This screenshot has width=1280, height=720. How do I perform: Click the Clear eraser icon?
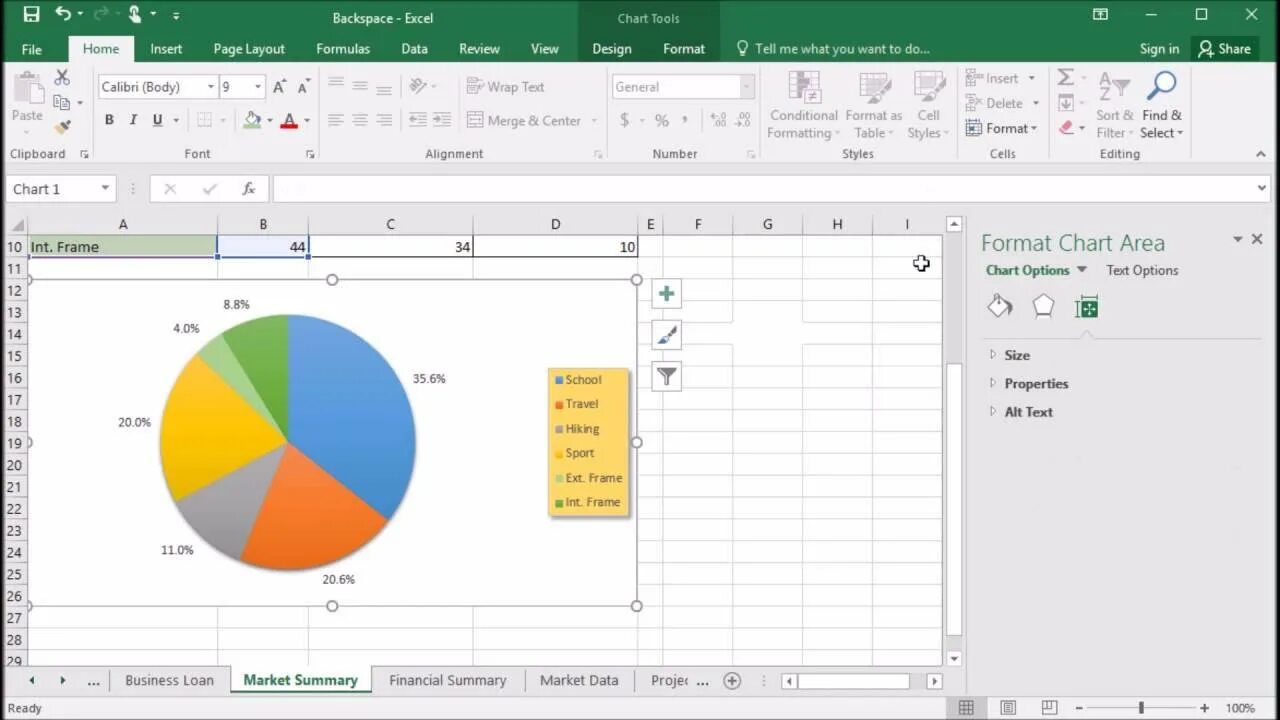1065,128
